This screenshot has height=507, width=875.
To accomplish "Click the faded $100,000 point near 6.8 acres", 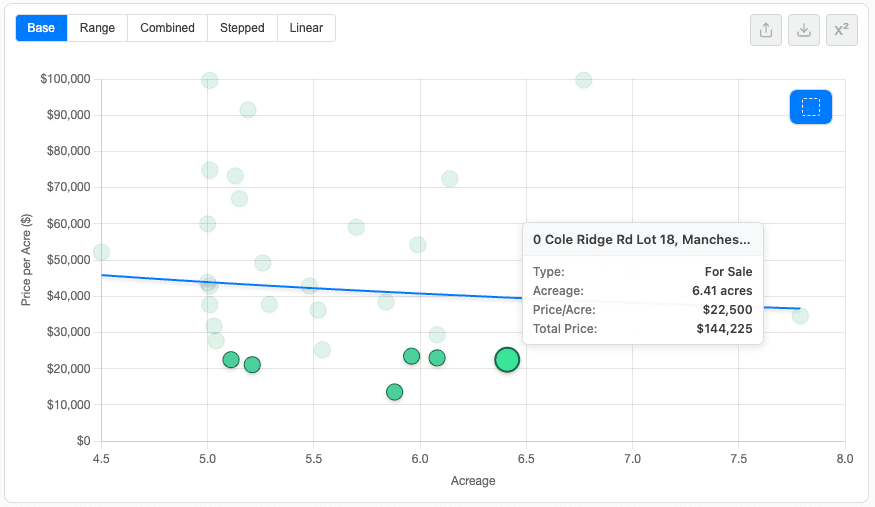I will (x=584, y=80).
